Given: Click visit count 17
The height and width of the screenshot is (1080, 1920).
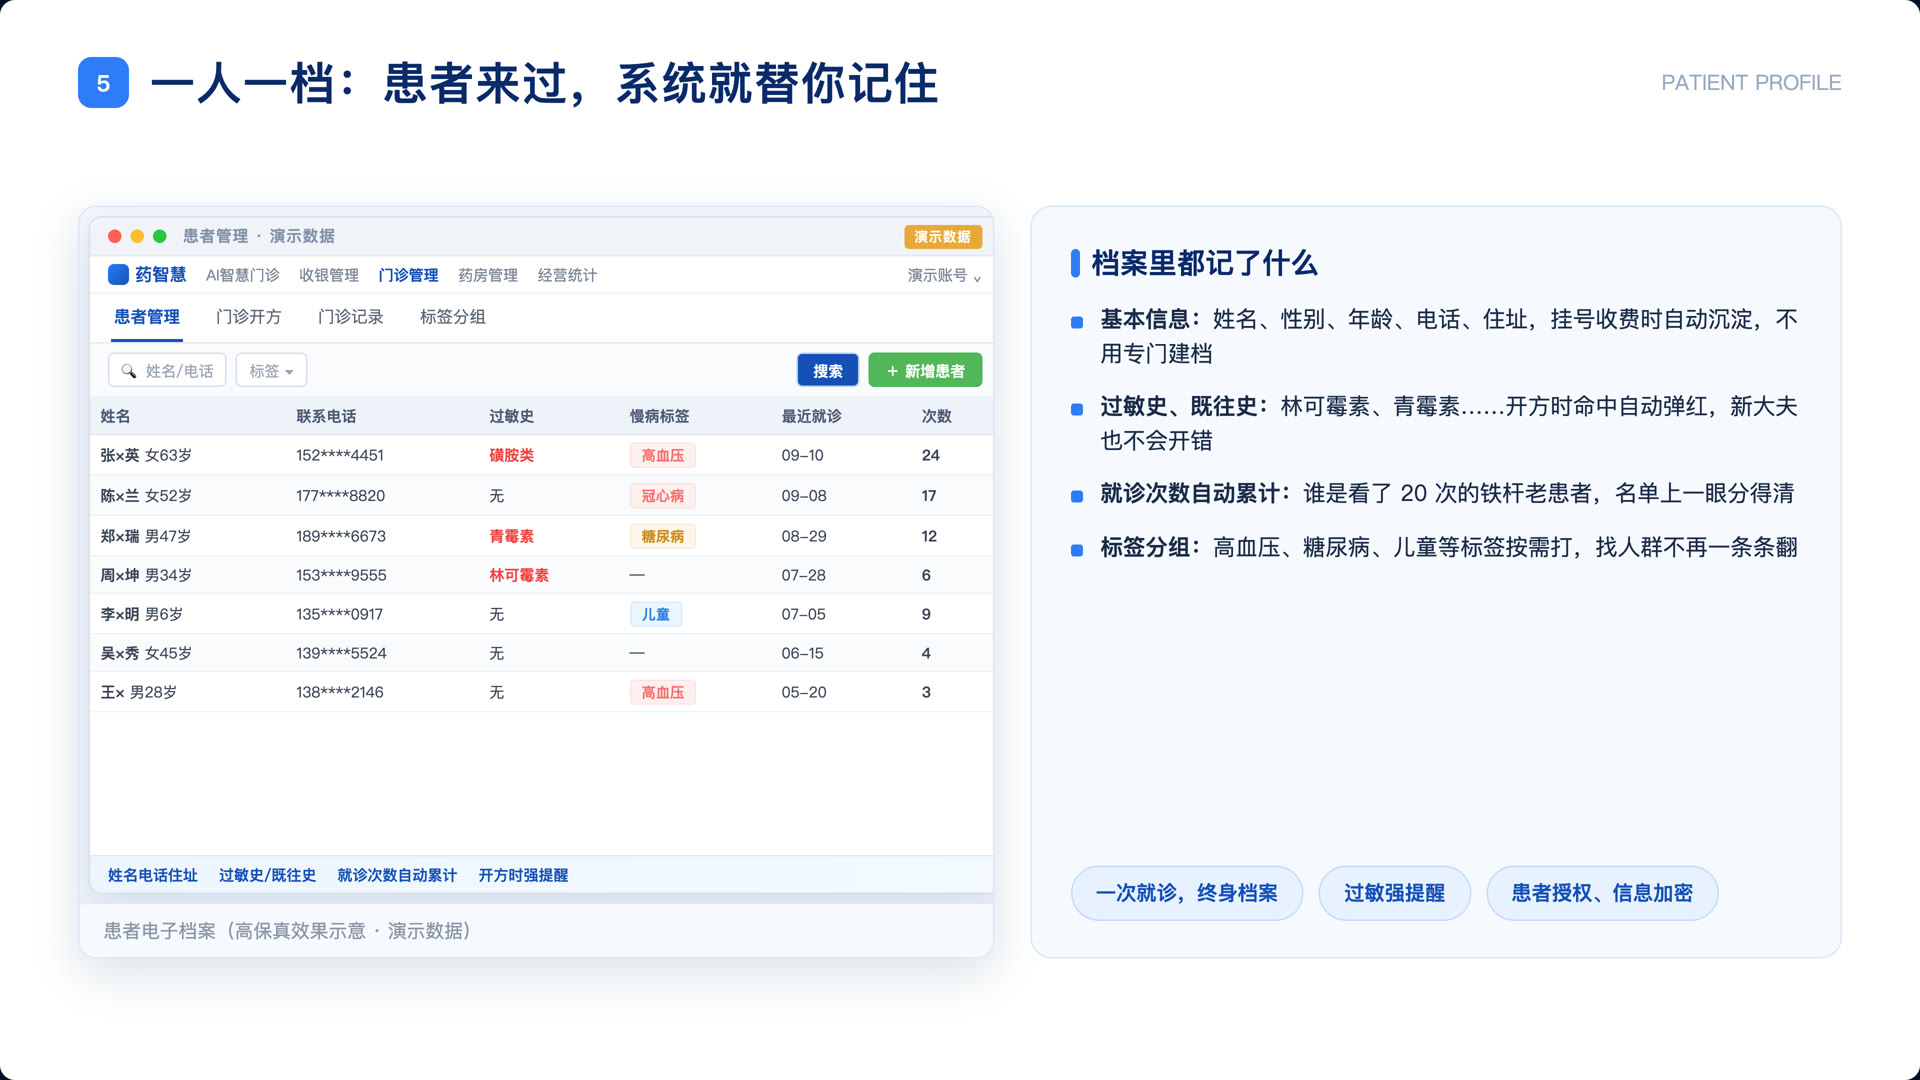Looking at the screenshot, I should pyautogui.click(x=929, y=496).
